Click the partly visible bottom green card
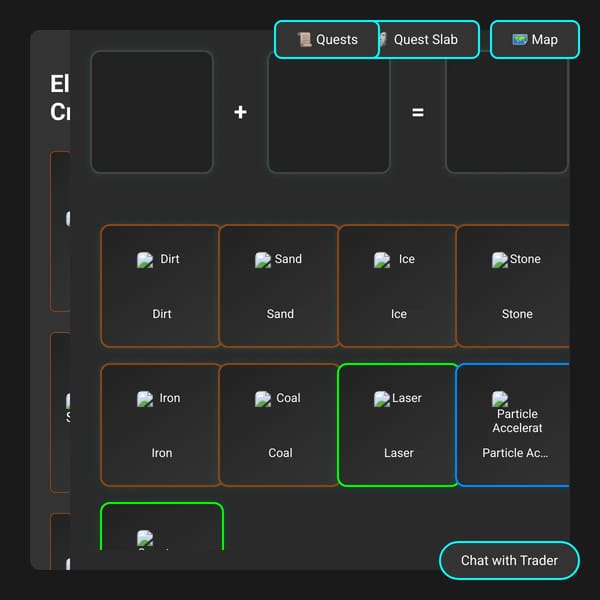Viewport: 600px width, 600px height. point(161,527)
